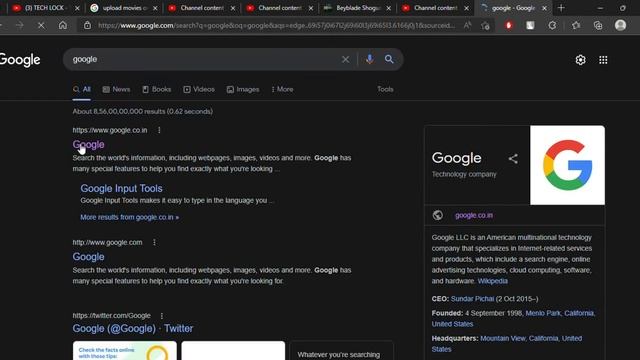Viewport: 640px width, 360px height.
Task: Go forward in browser history
Action: pos(20,25)
